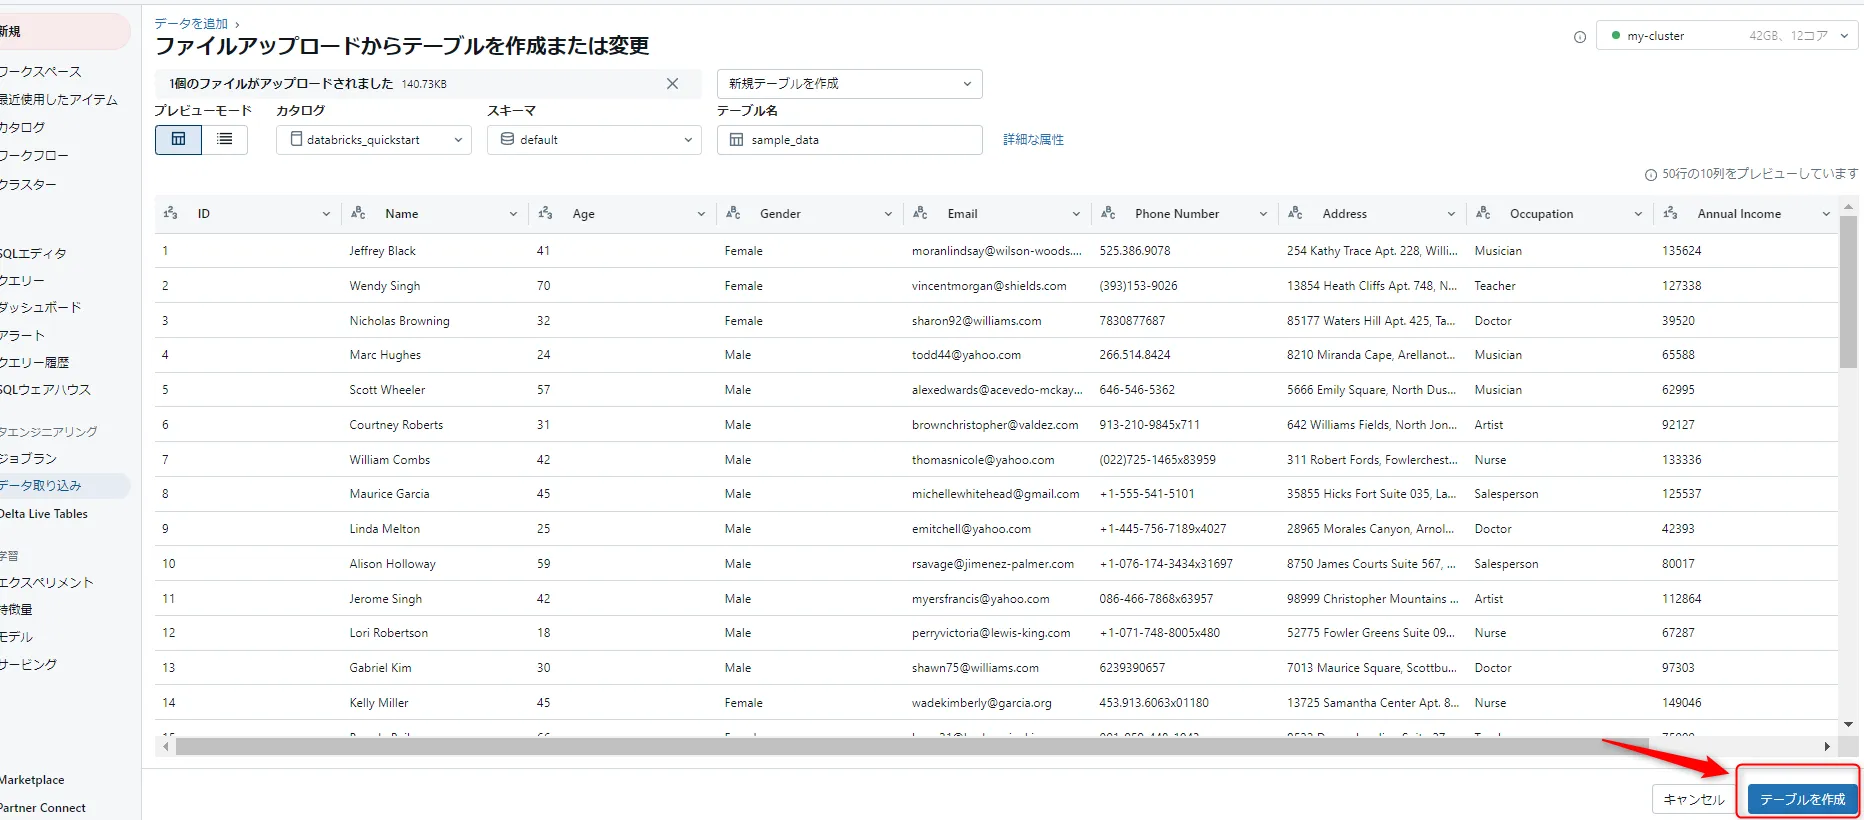
Task: Select the cell vincentmorgan@shields.com
Action: click(989, 286)
